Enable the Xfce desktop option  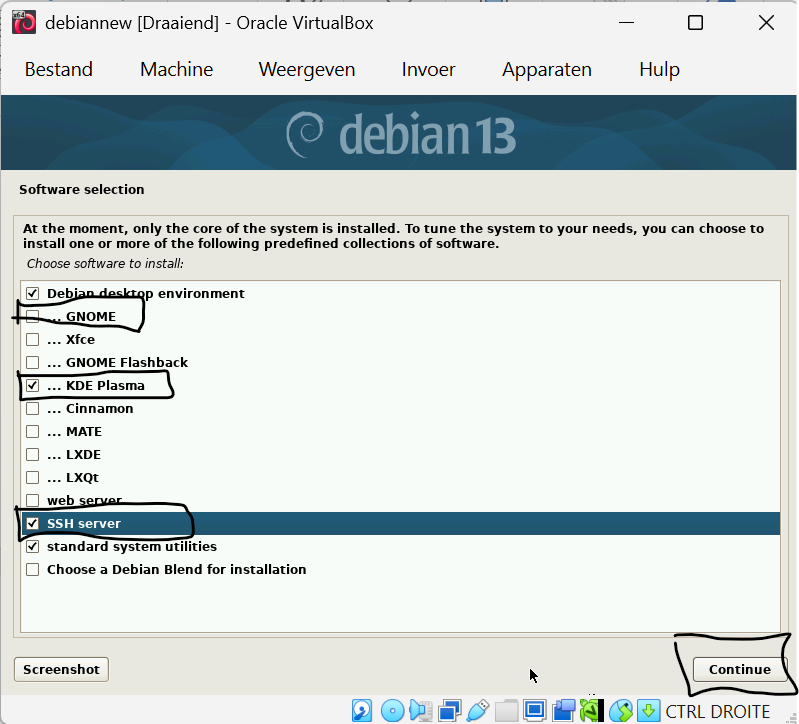[x=33, y=339]
